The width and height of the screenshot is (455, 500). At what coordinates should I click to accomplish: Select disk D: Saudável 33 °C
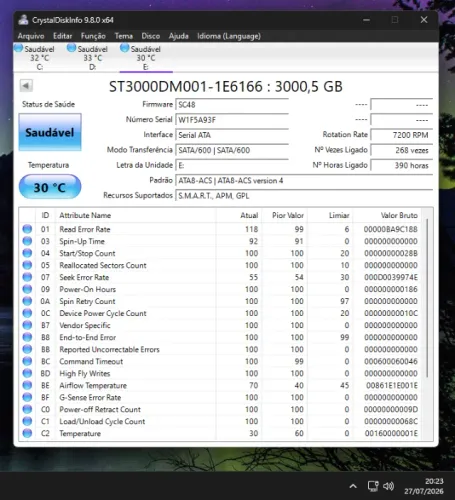coord(93,58)
